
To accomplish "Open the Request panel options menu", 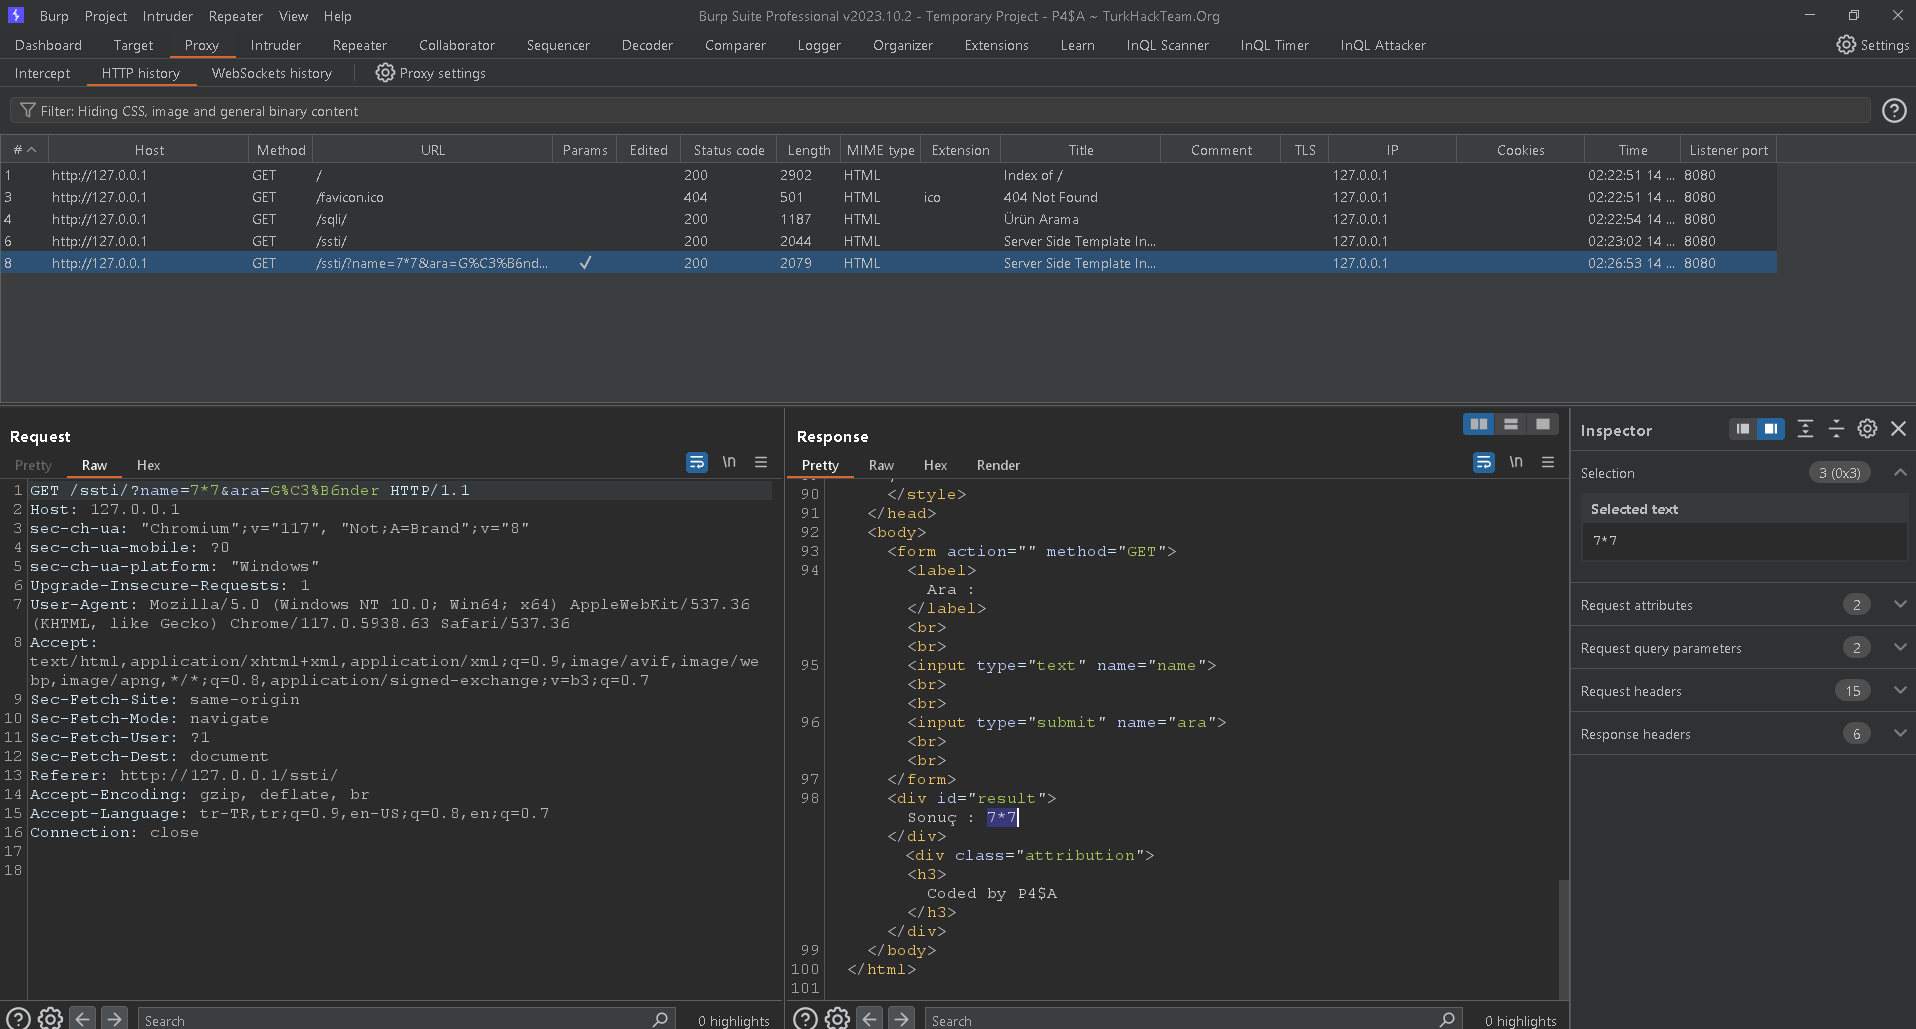I will (761, 462).
